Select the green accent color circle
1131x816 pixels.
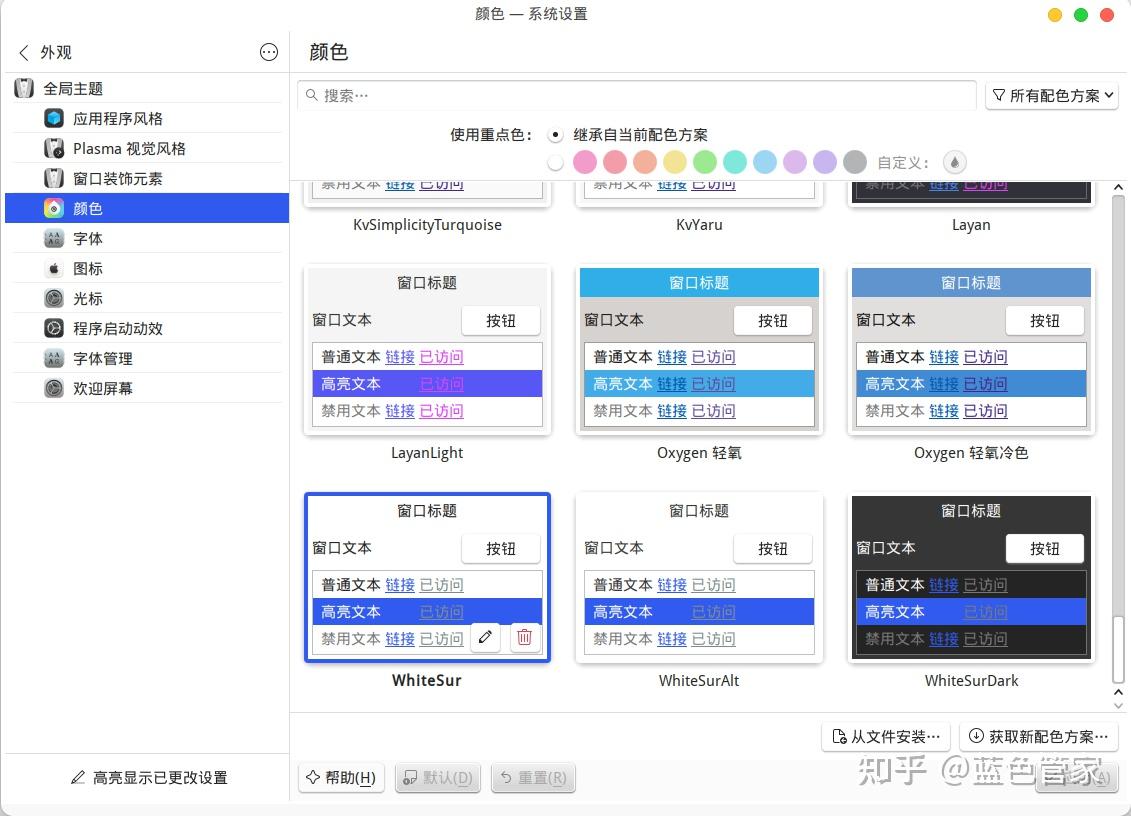705,161
